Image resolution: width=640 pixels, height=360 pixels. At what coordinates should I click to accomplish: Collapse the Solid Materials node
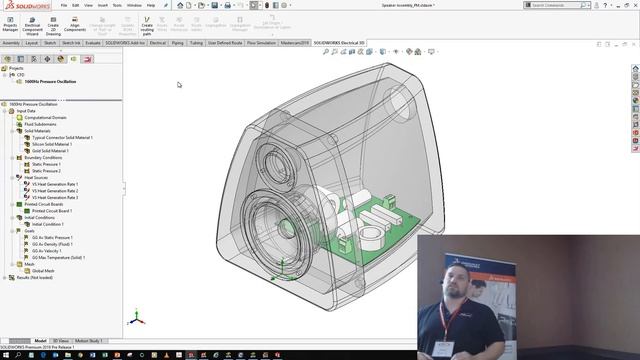tap(12, 131)
